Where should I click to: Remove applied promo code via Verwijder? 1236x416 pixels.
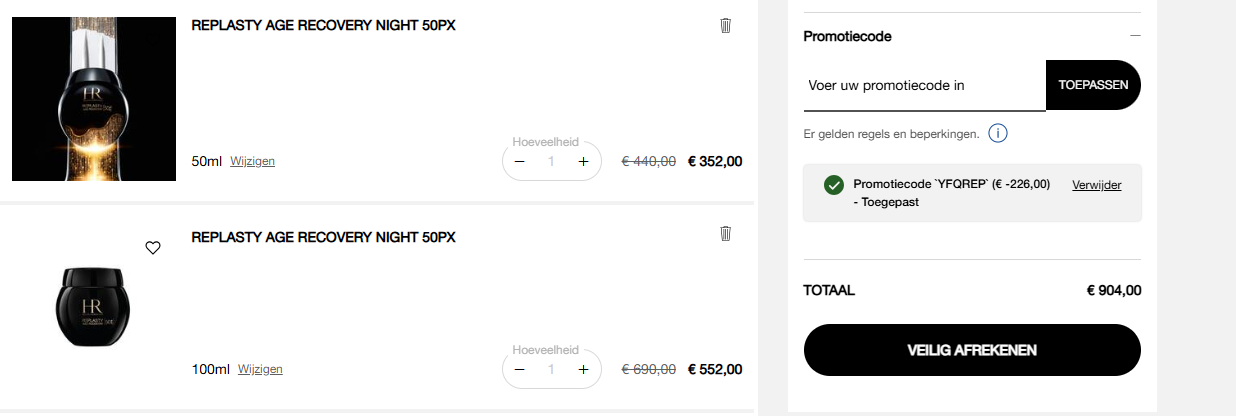pos(1096,185)
